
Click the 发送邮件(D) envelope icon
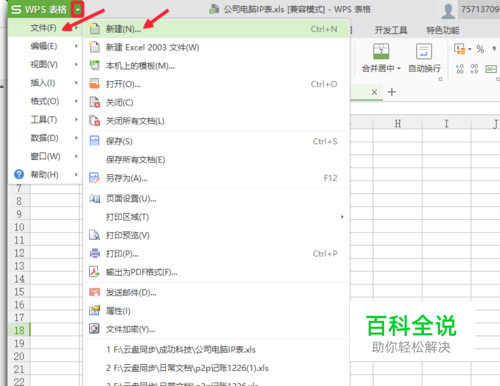point(95,292)
